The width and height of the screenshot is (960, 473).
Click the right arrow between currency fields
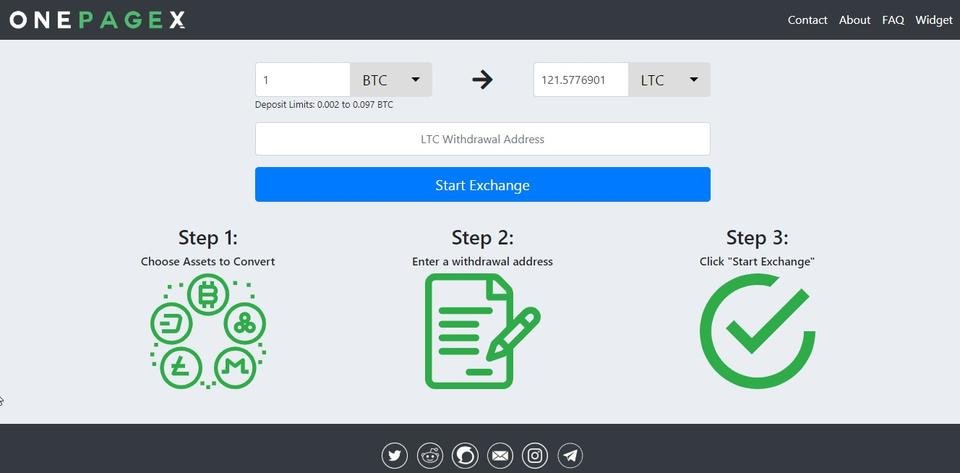pos(482,80)
